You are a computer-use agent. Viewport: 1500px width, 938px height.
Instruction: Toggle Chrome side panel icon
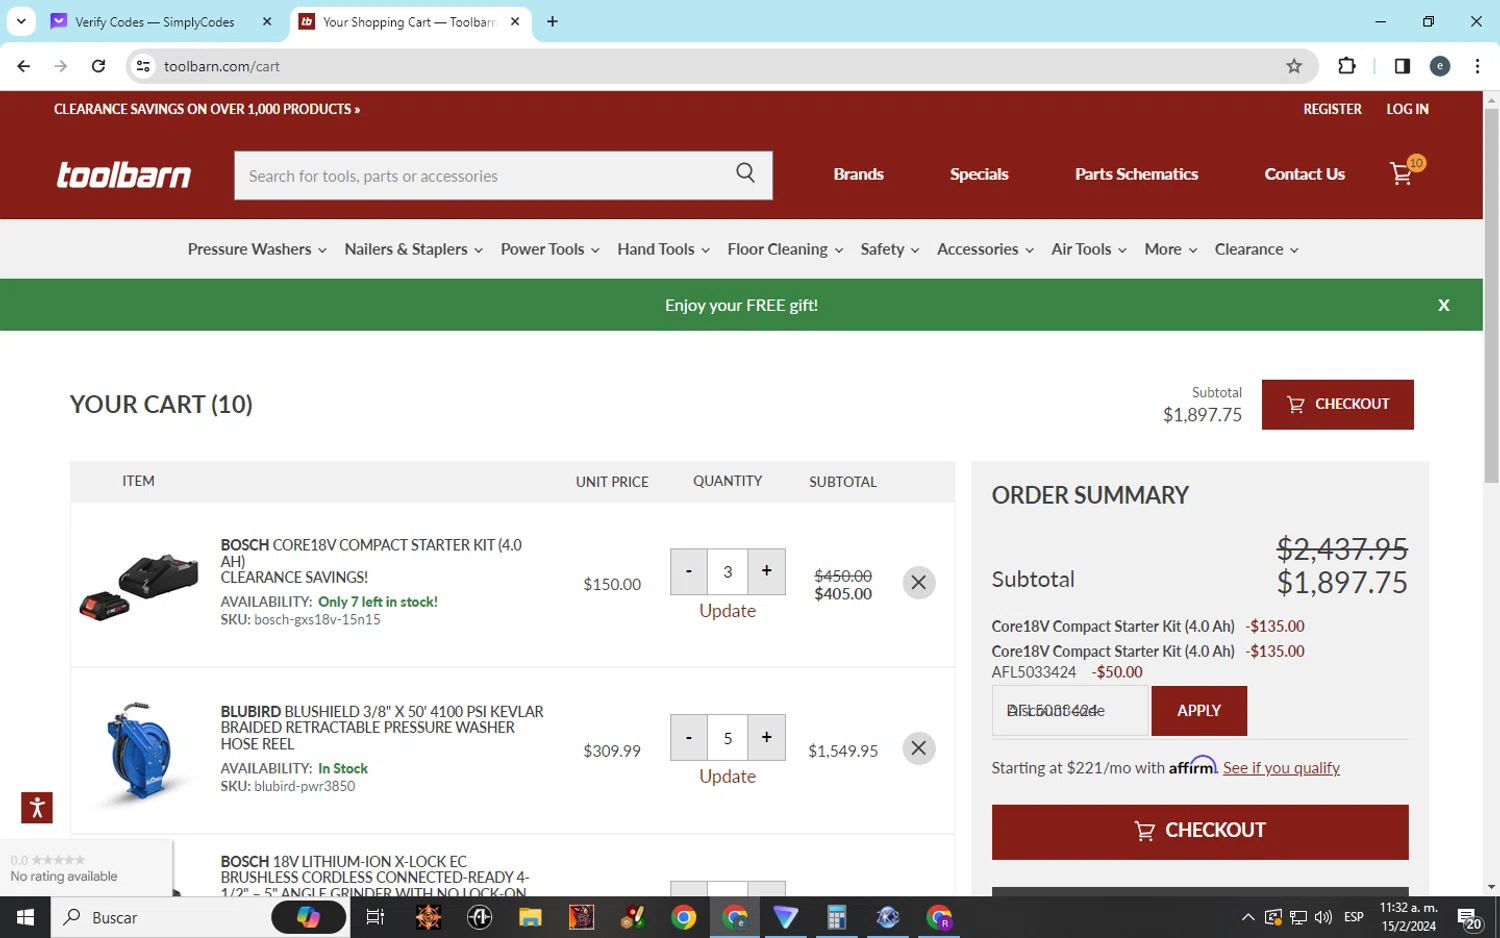pyautogui.click(x=1402, y=66)
